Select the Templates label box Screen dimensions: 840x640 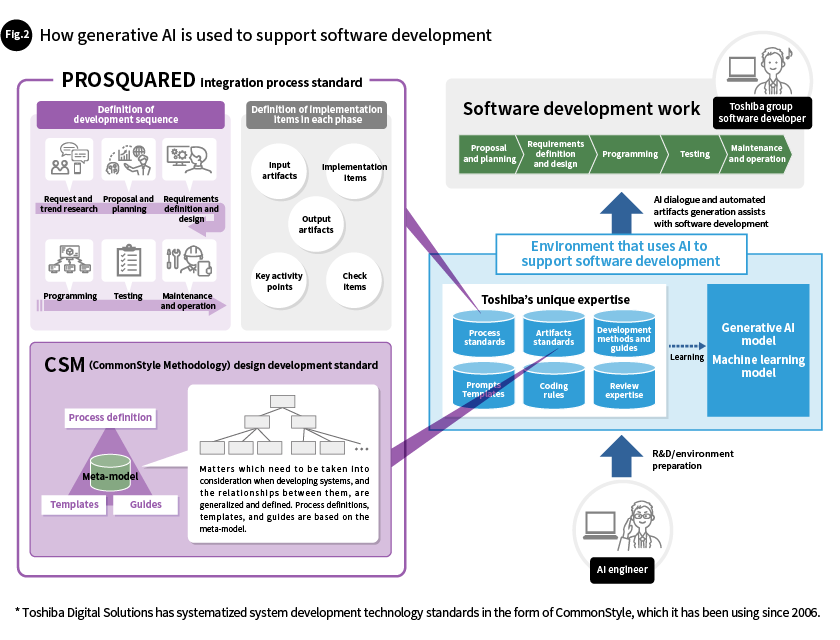tap(74, 505)
